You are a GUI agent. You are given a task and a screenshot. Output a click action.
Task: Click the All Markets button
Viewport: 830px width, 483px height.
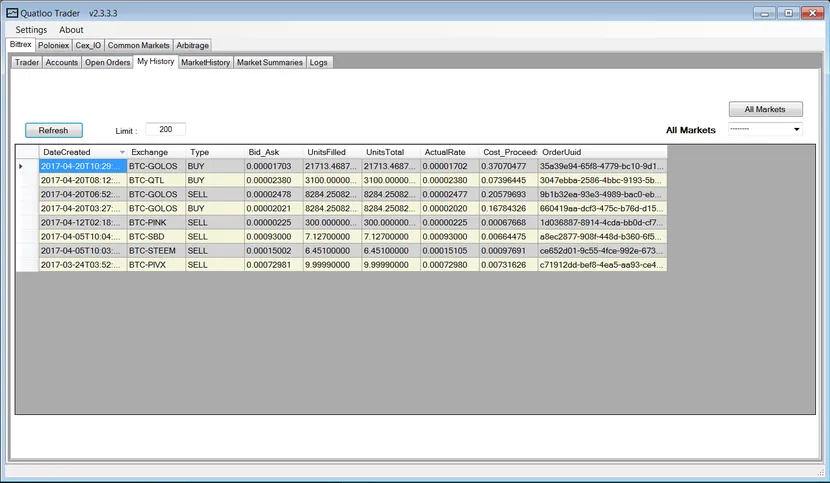coord(765,109)
